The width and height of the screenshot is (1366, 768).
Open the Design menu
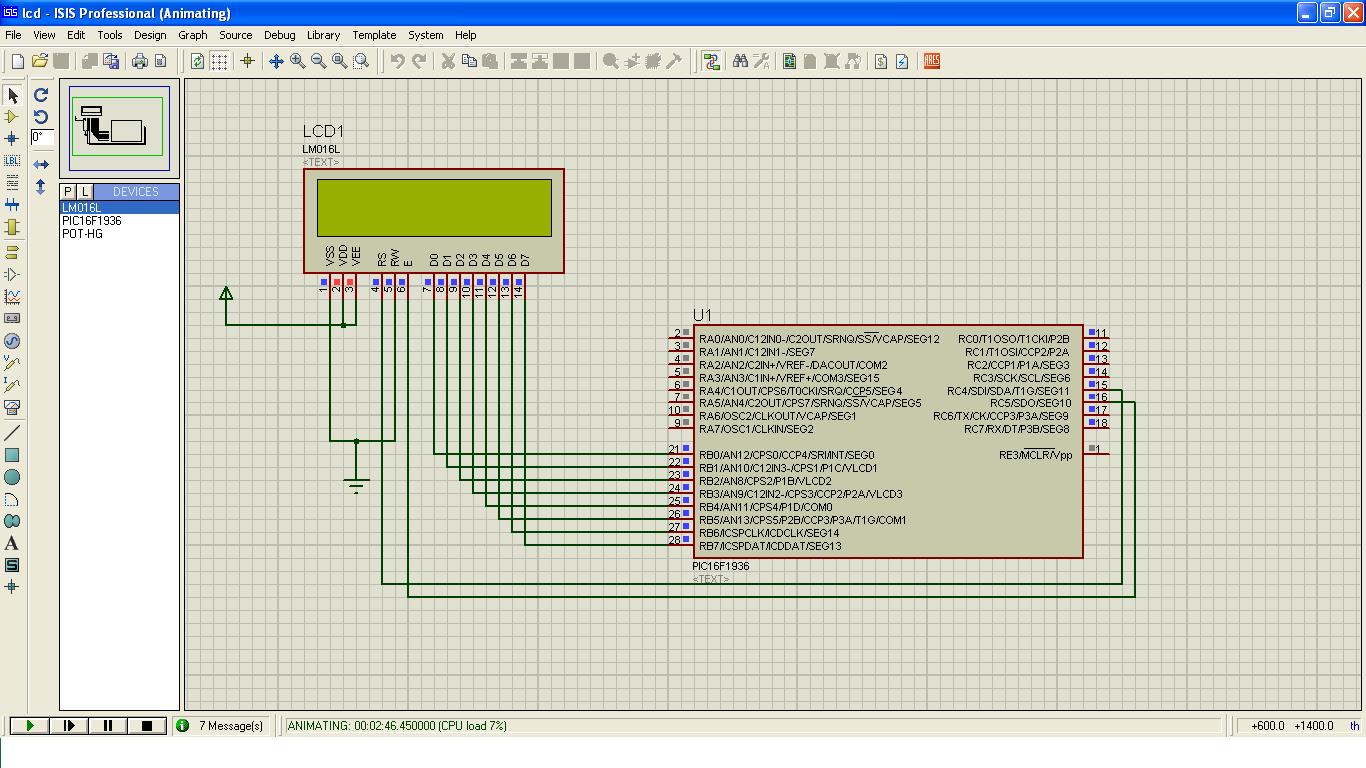coord(150,35)
